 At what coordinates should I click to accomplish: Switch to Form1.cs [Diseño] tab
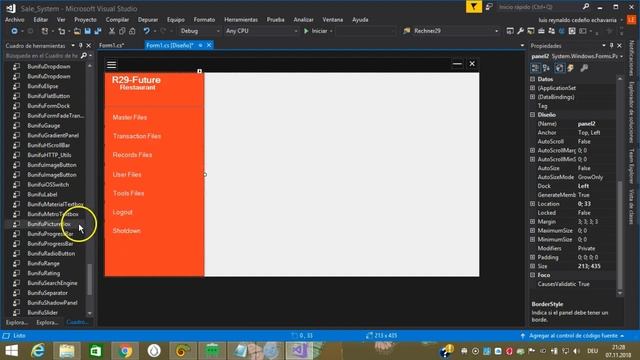[x=170, y=45]
